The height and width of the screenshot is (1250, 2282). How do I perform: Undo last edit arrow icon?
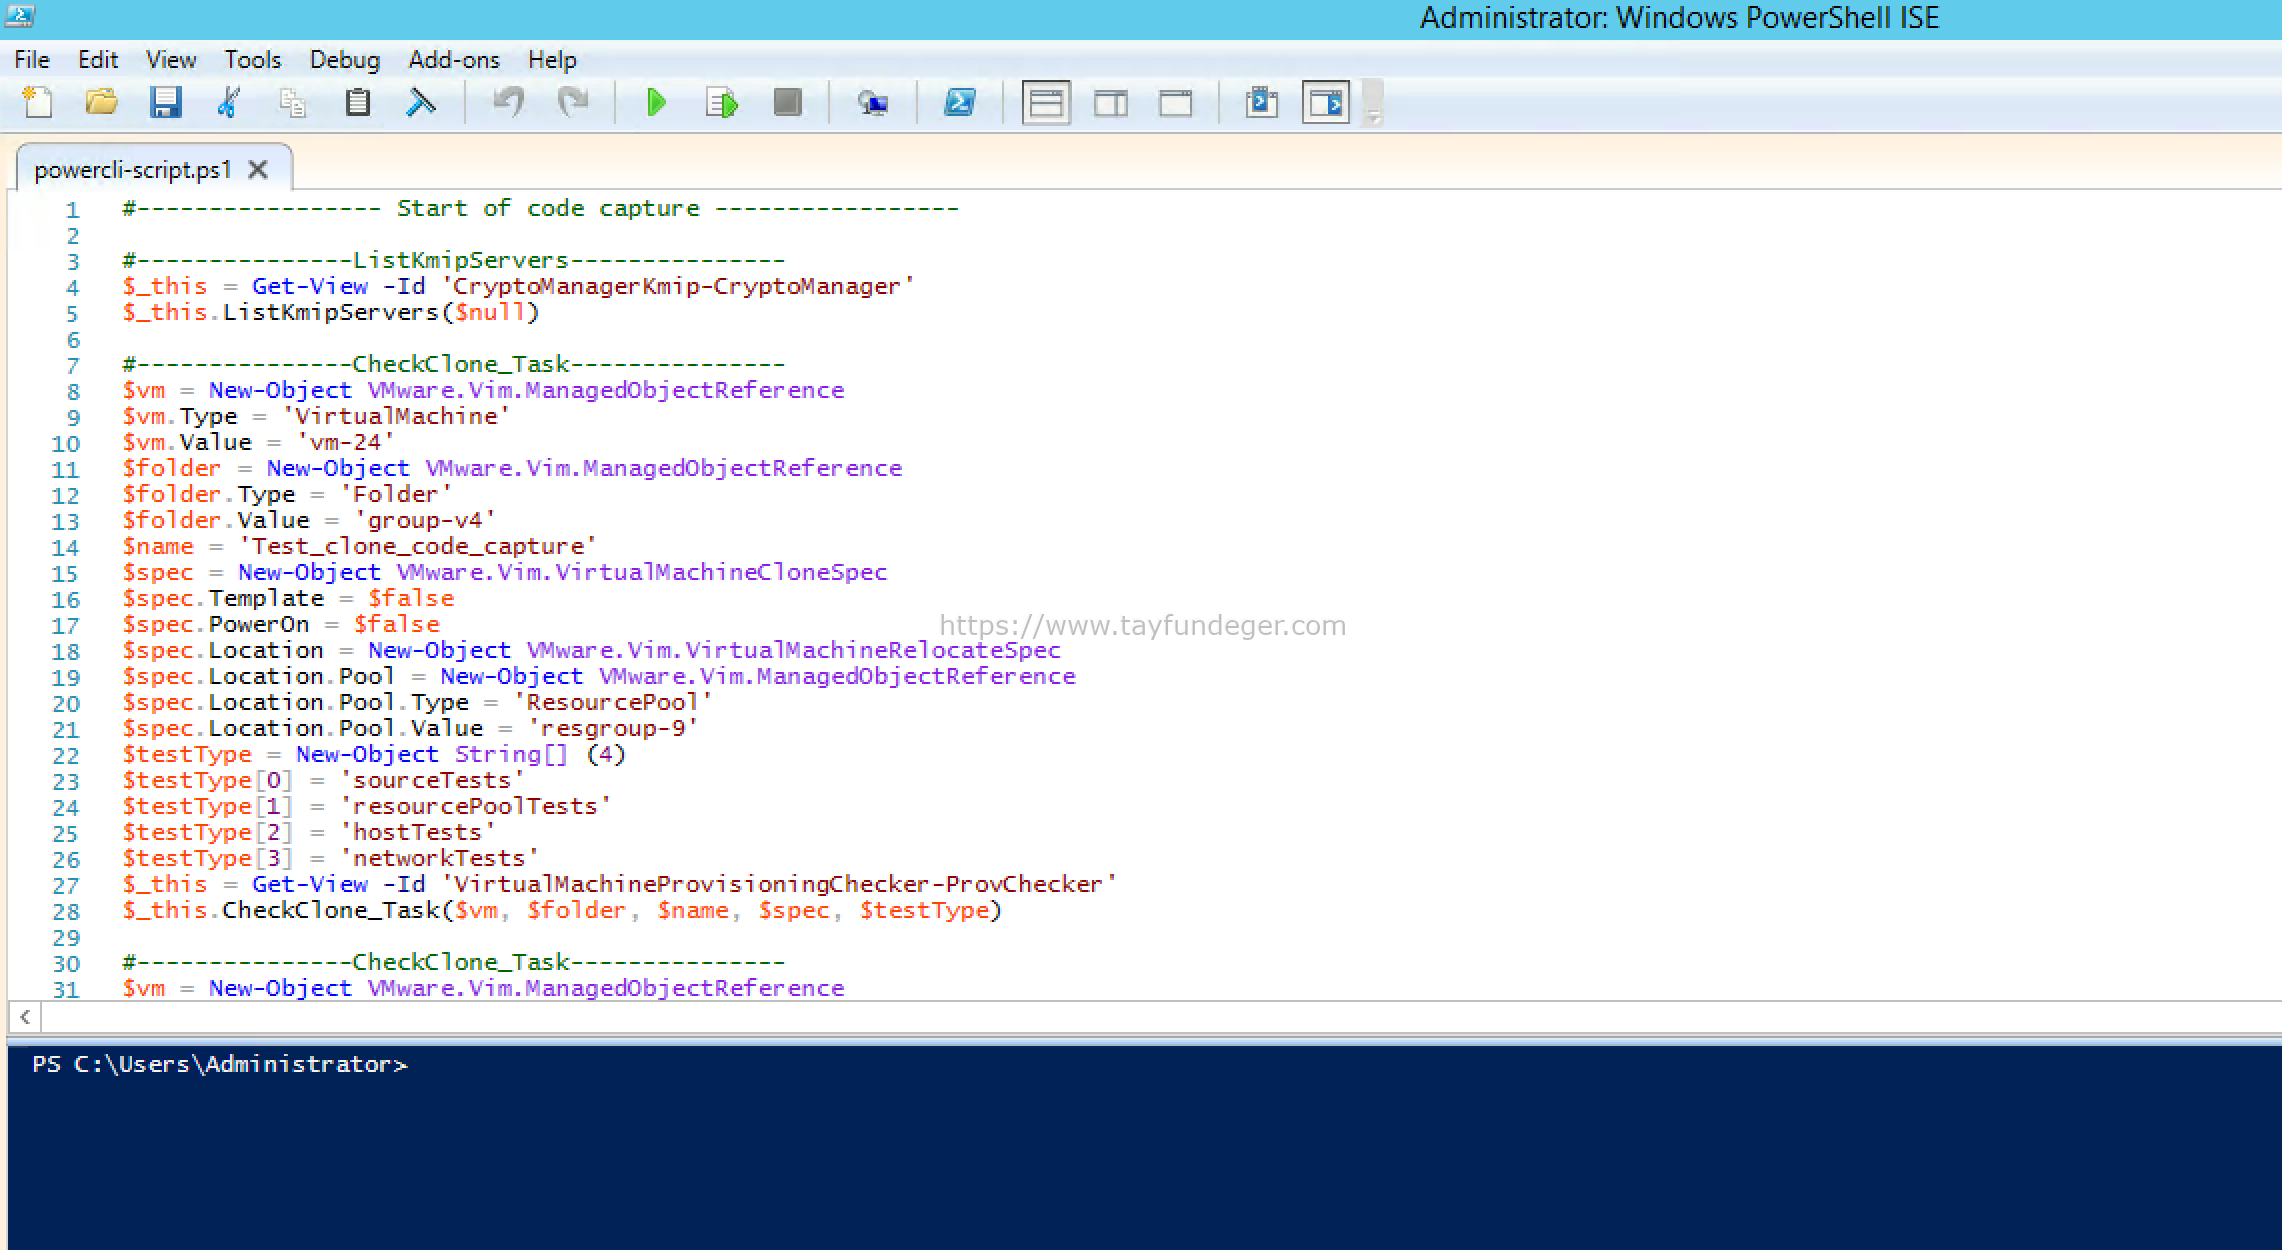point(509,102)
